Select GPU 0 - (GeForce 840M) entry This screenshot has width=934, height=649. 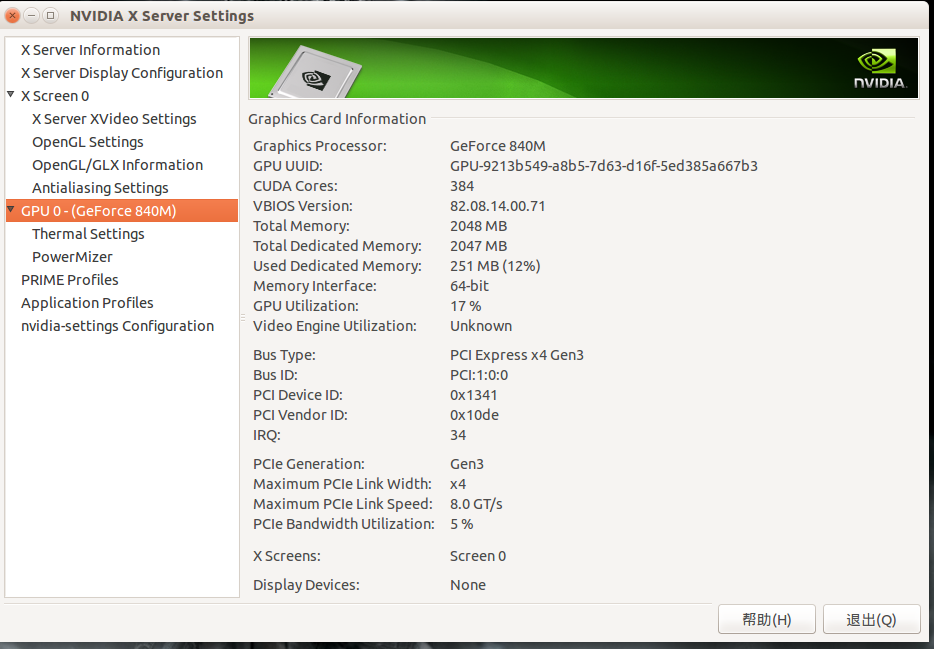[x=122, y=211]
